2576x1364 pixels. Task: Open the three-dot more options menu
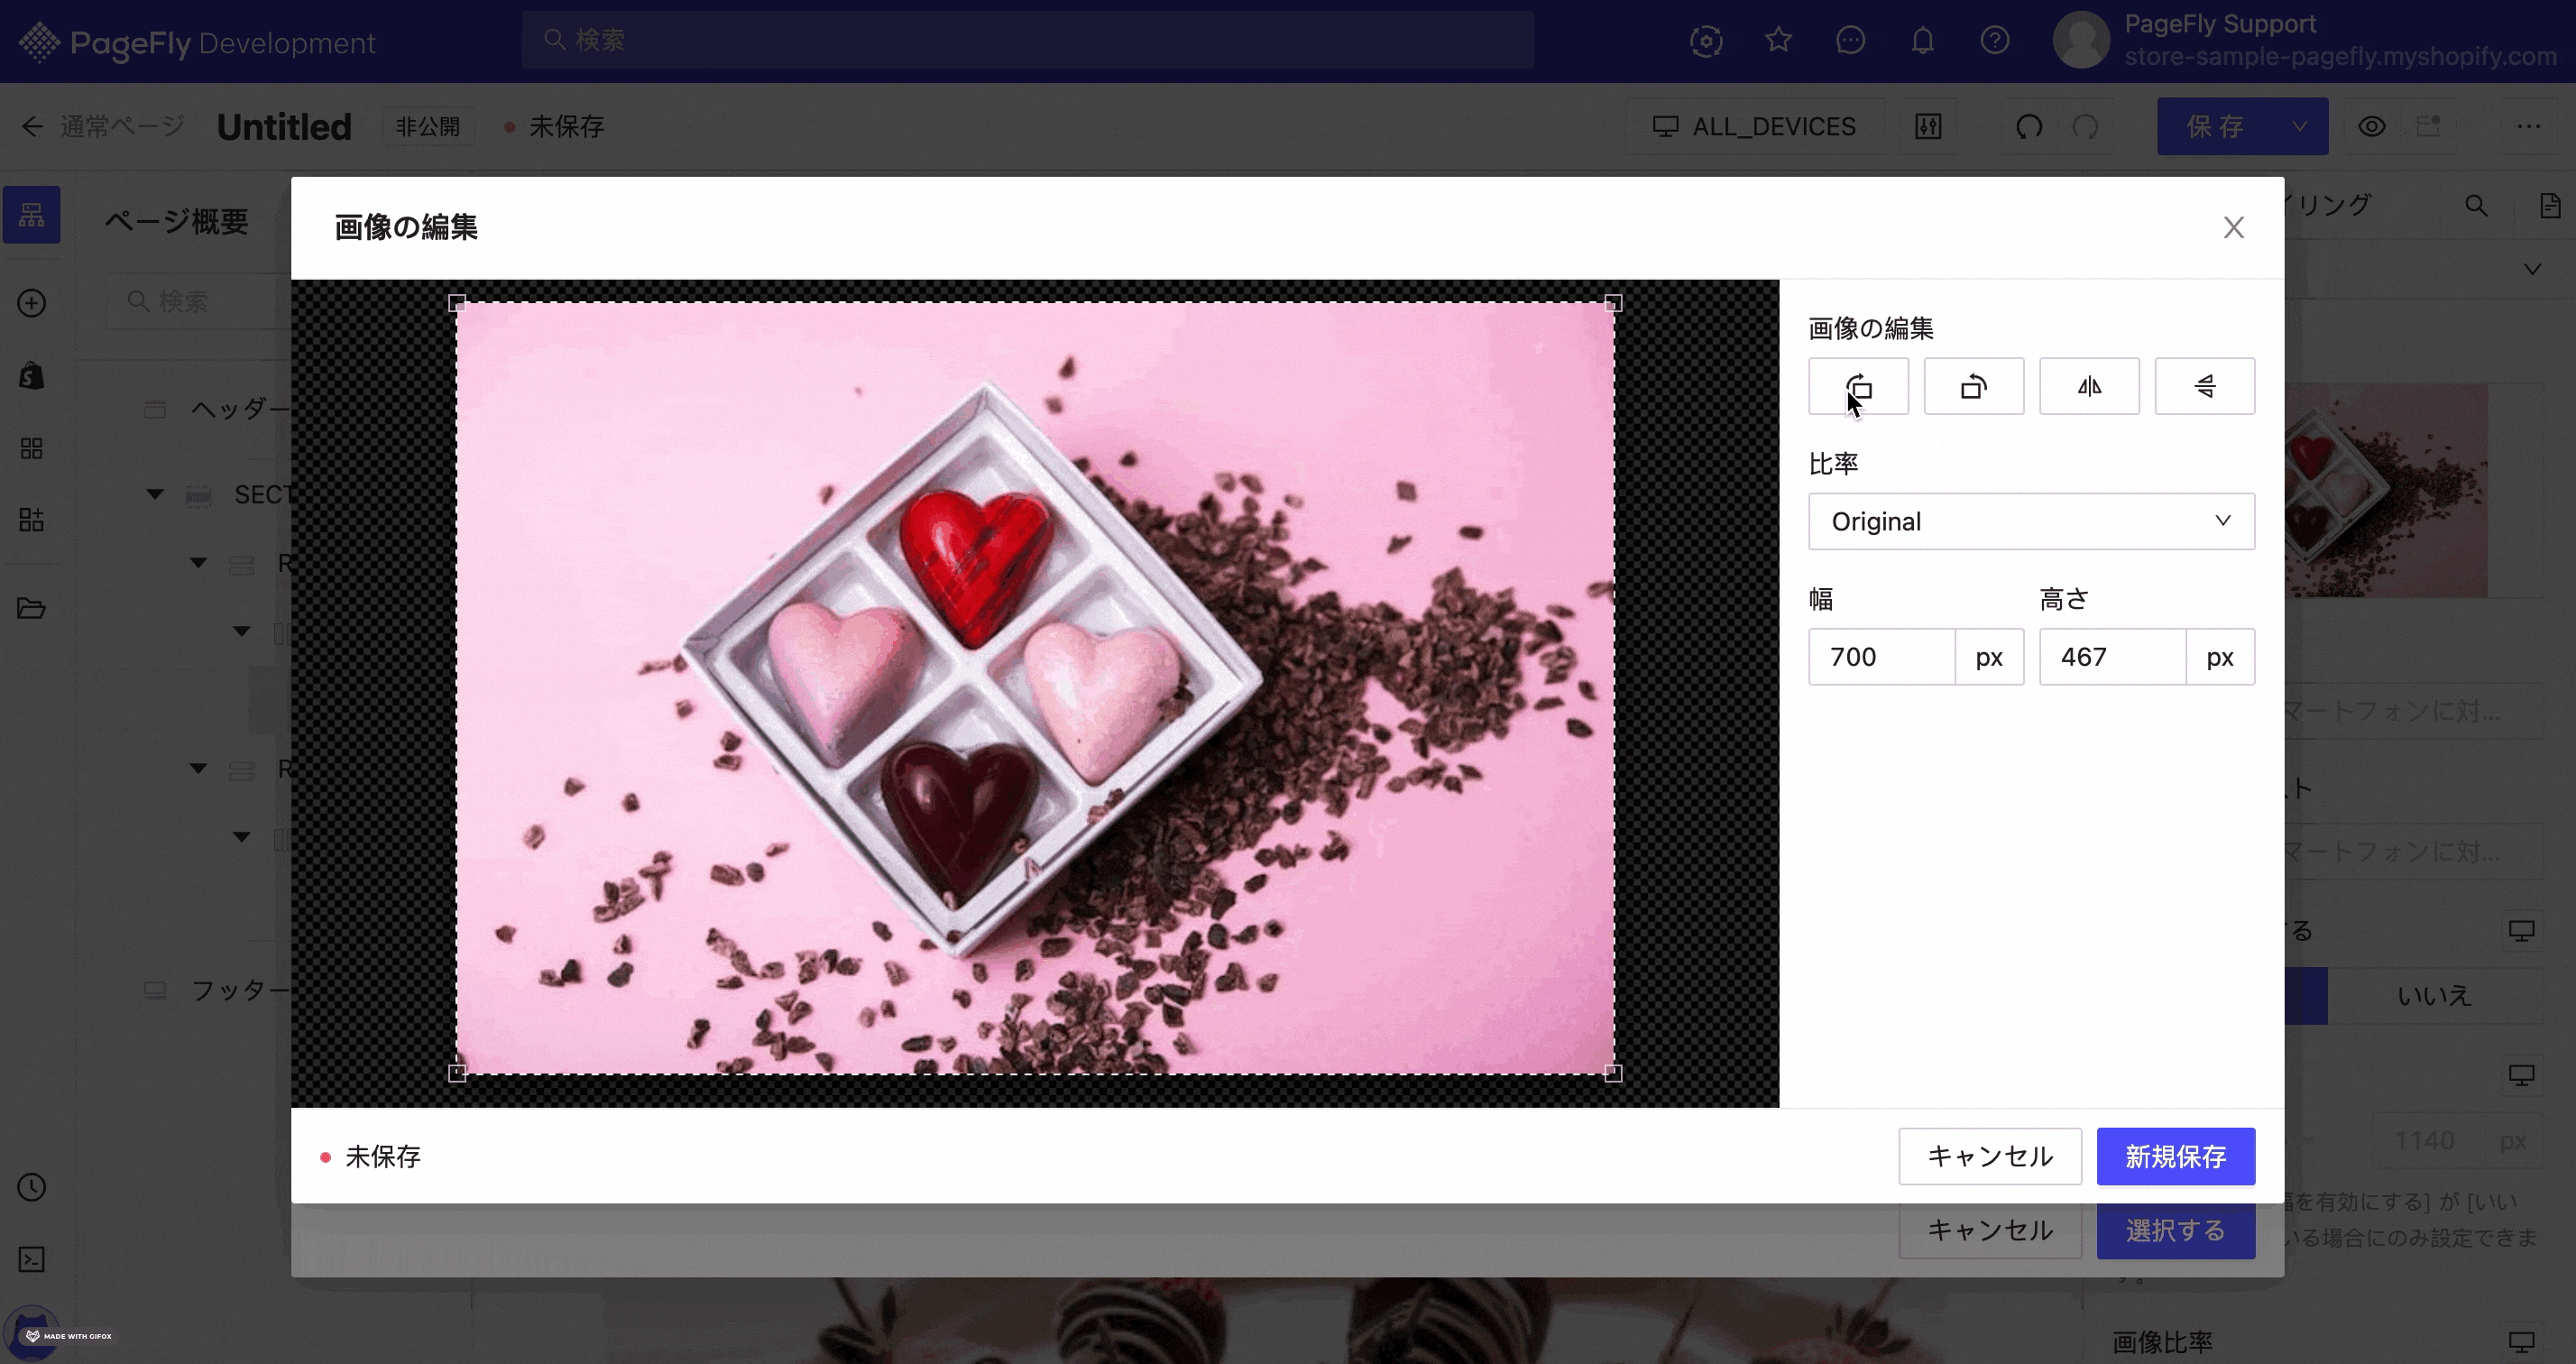(2529, 126)
